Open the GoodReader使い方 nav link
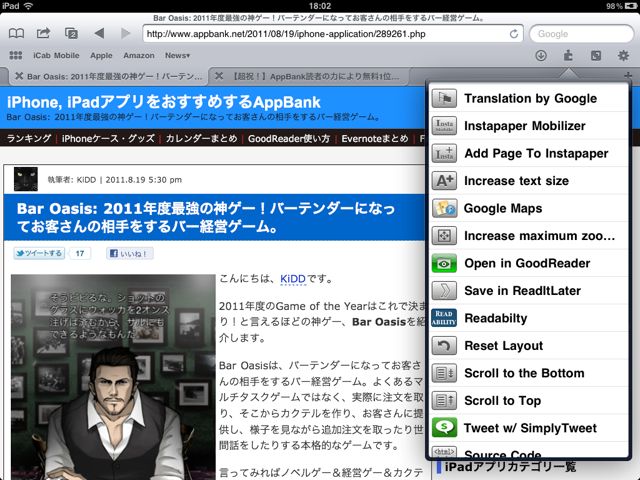The image size is (640, 480). 289,138
